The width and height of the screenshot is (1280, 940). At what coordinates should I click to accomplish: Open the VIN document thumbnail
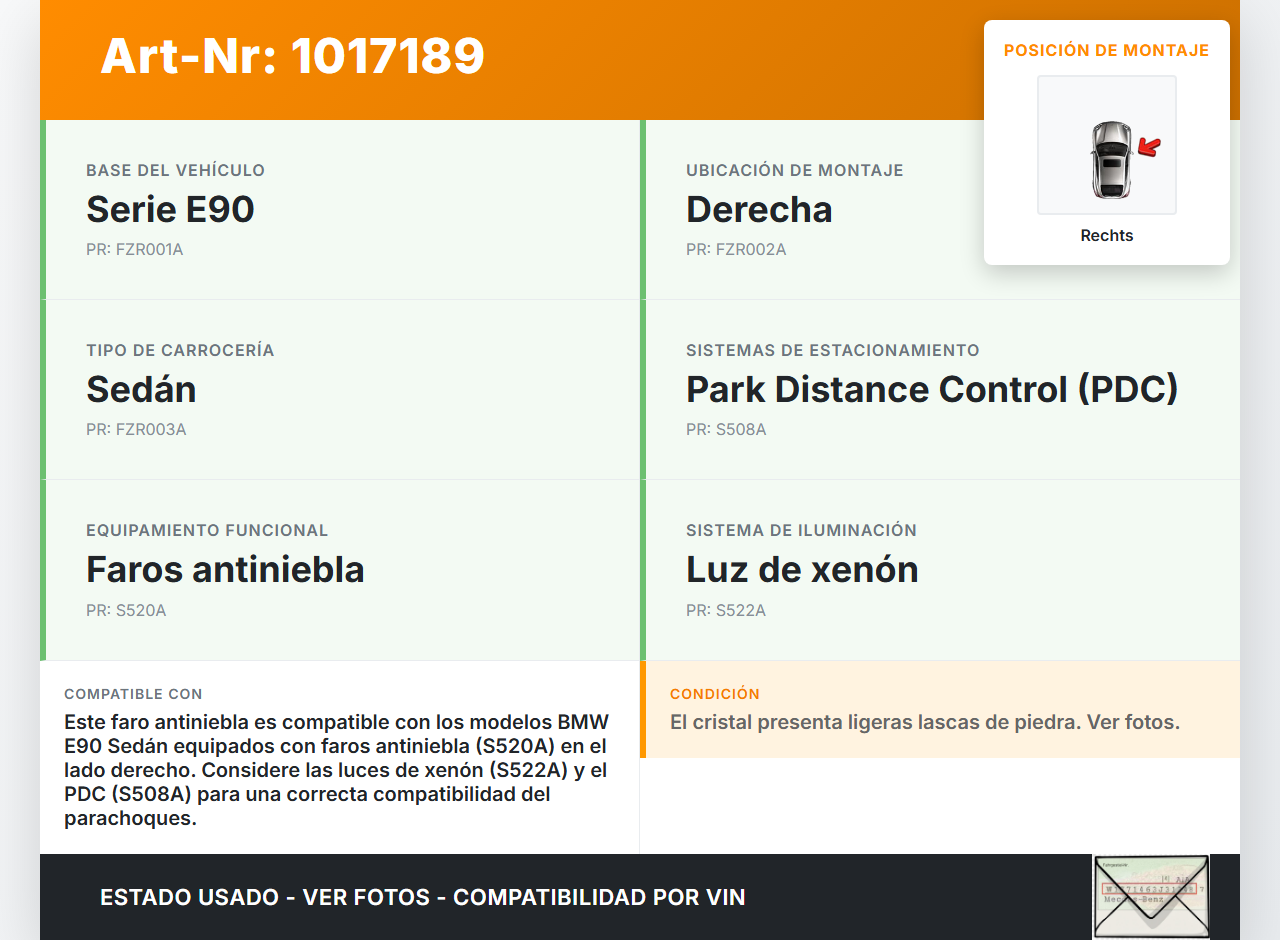[1151, 896]
